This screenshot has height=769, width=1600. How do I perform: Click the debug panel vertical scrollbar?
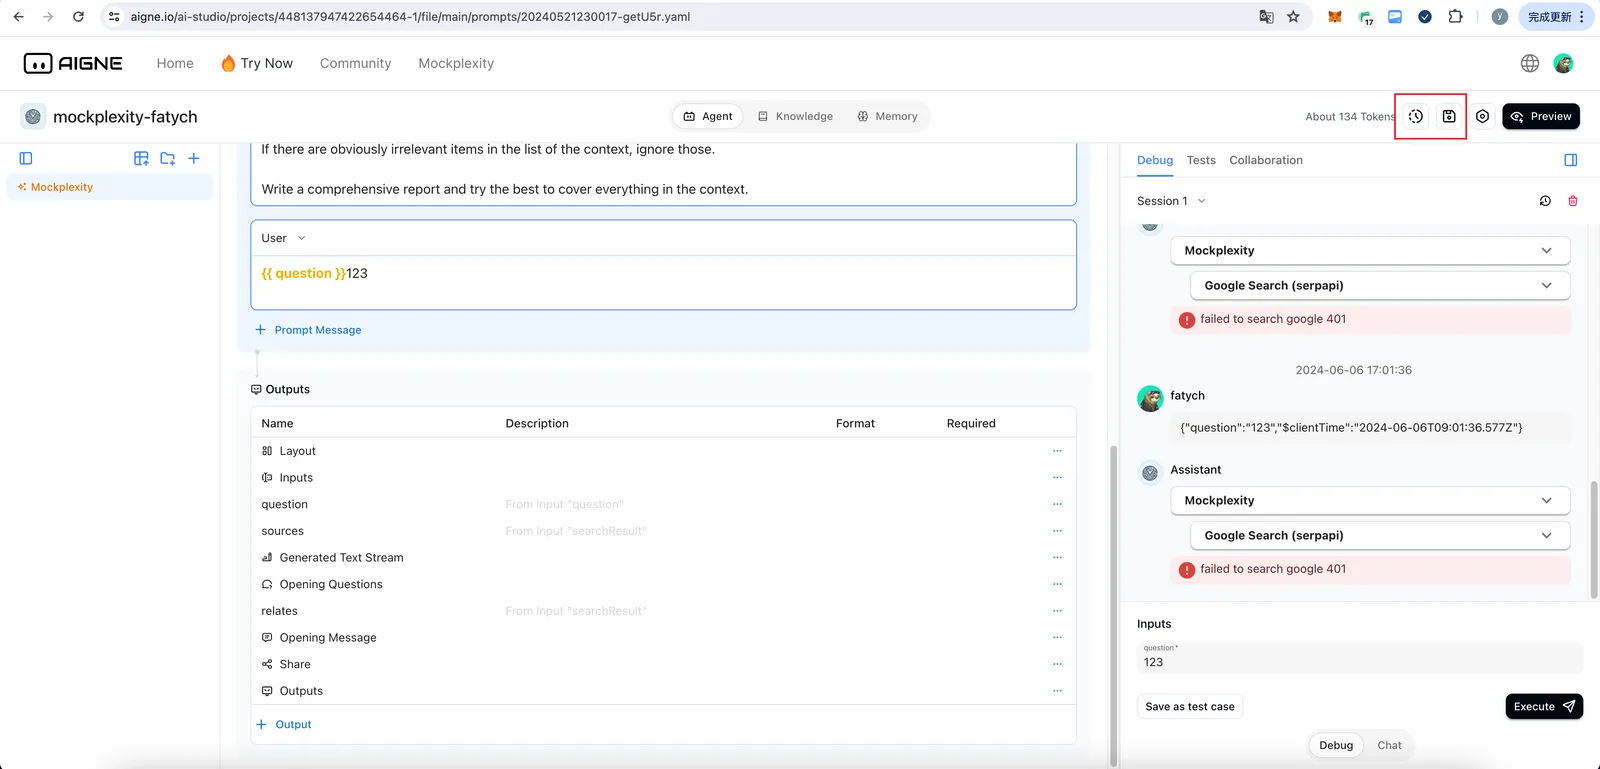(x=1593, y=540)
